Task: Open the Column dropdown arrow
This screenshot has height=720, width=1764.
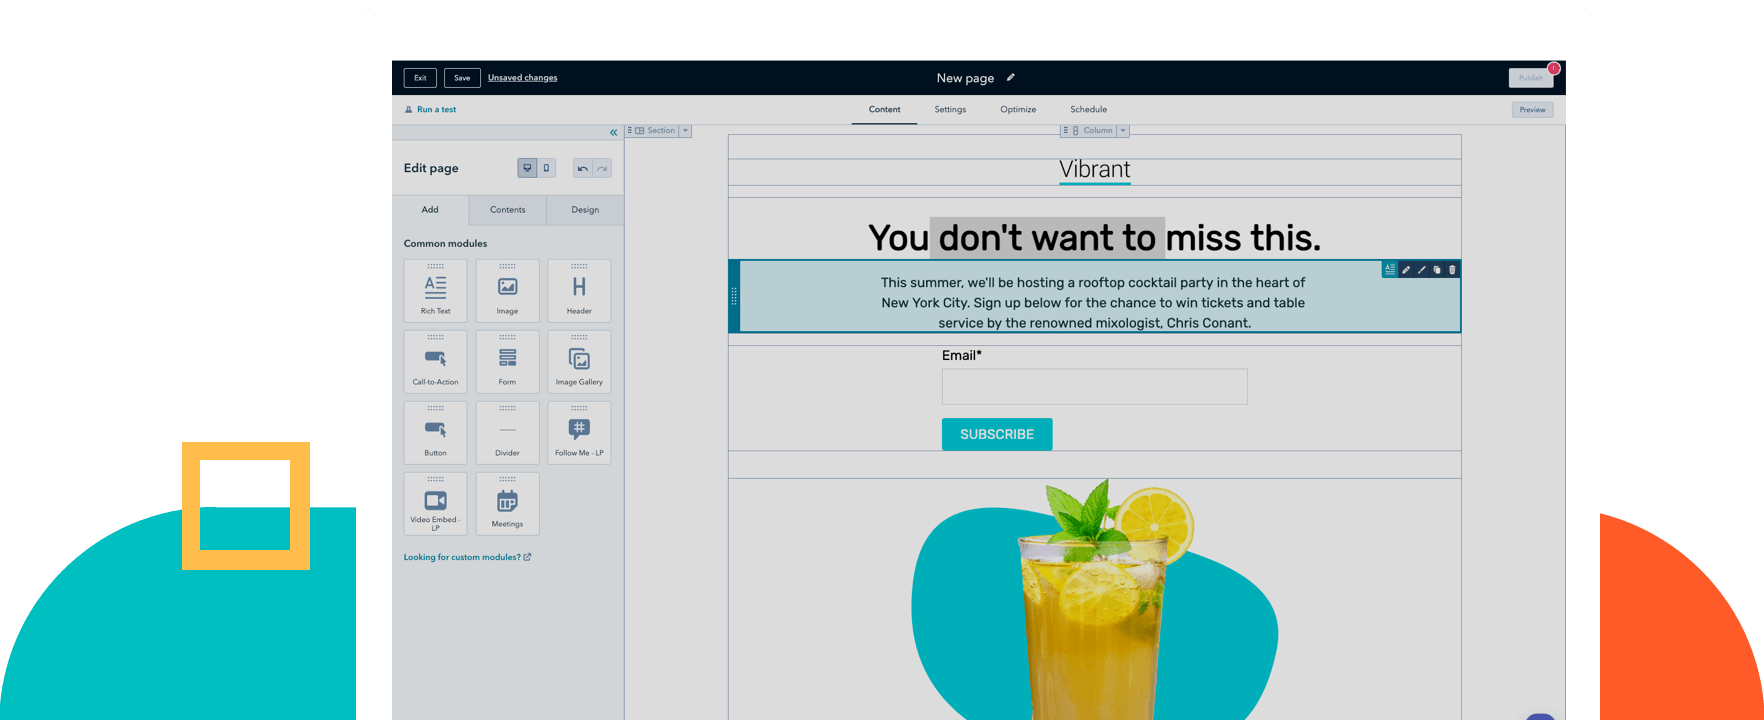Action: coord(1123,131)
